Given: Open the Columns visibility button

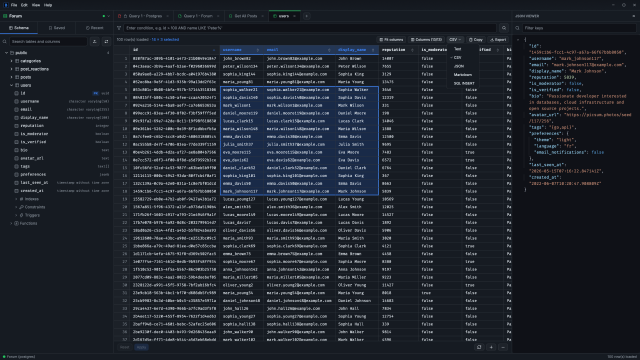Looking at the screenshot, I should pos(426,40).
